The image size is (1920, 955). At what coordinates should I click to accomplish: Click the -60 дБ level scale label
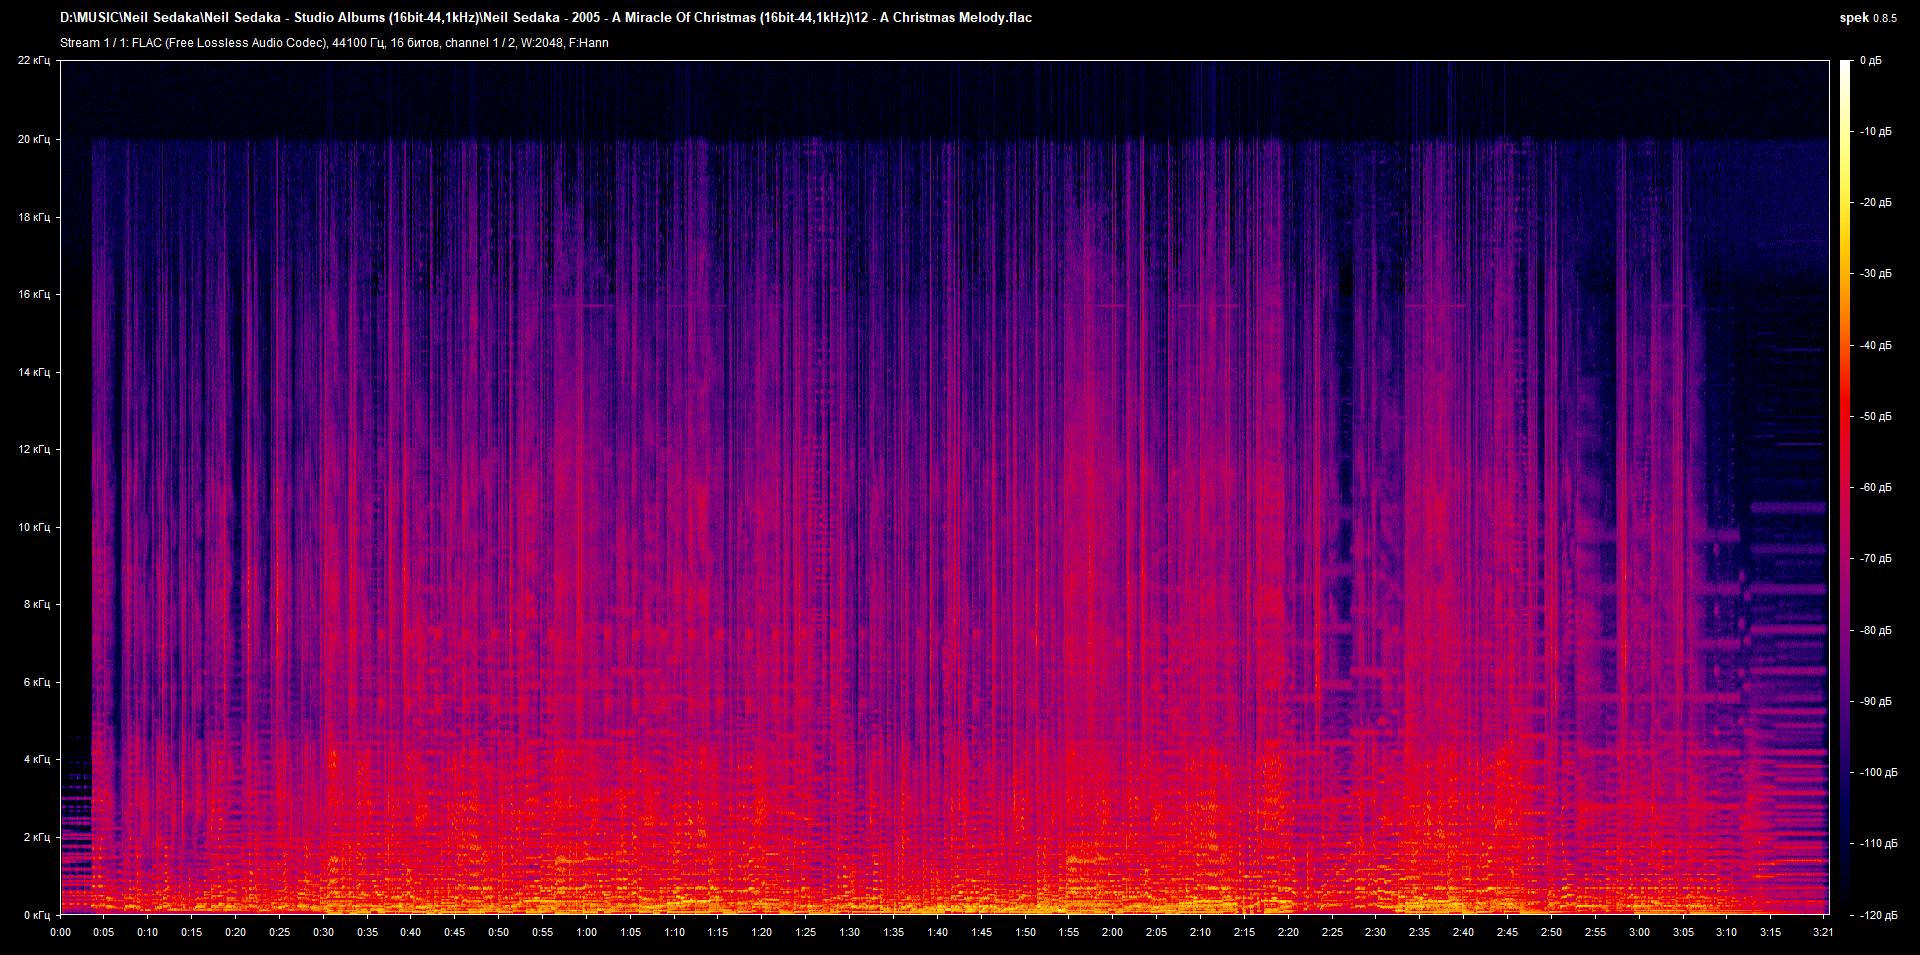[x=1874, y=487]
